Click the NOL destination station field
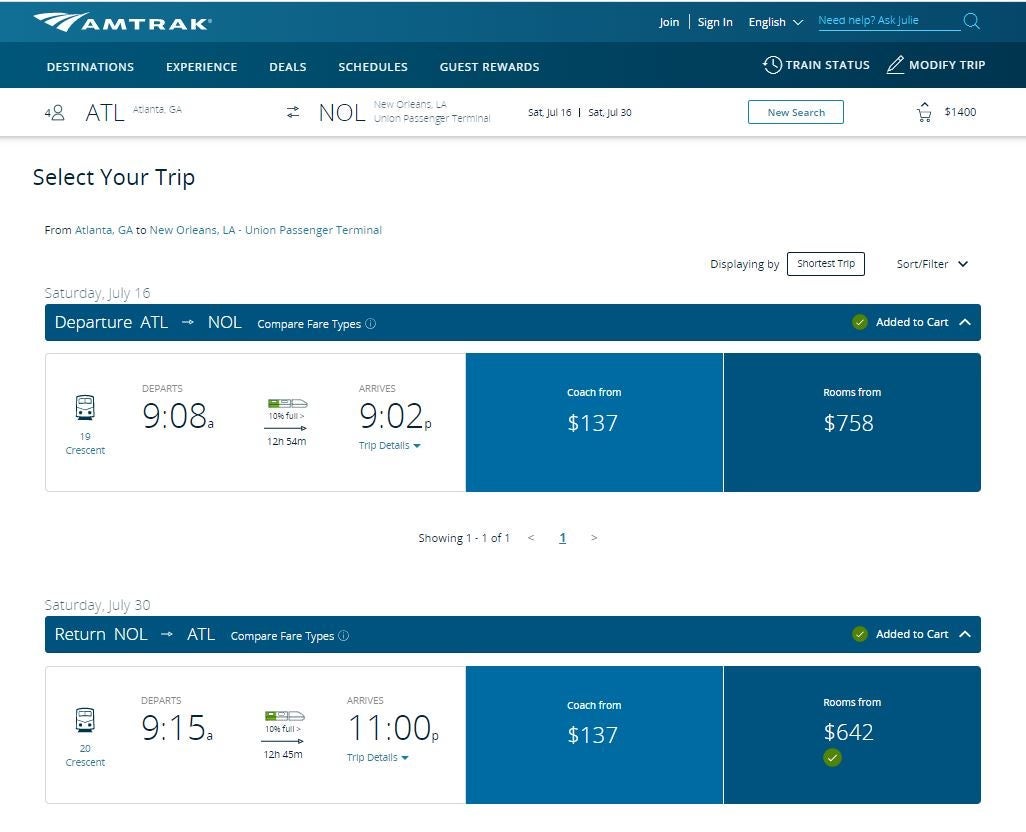Screen dimensions: 1026x832 [404, 113]
